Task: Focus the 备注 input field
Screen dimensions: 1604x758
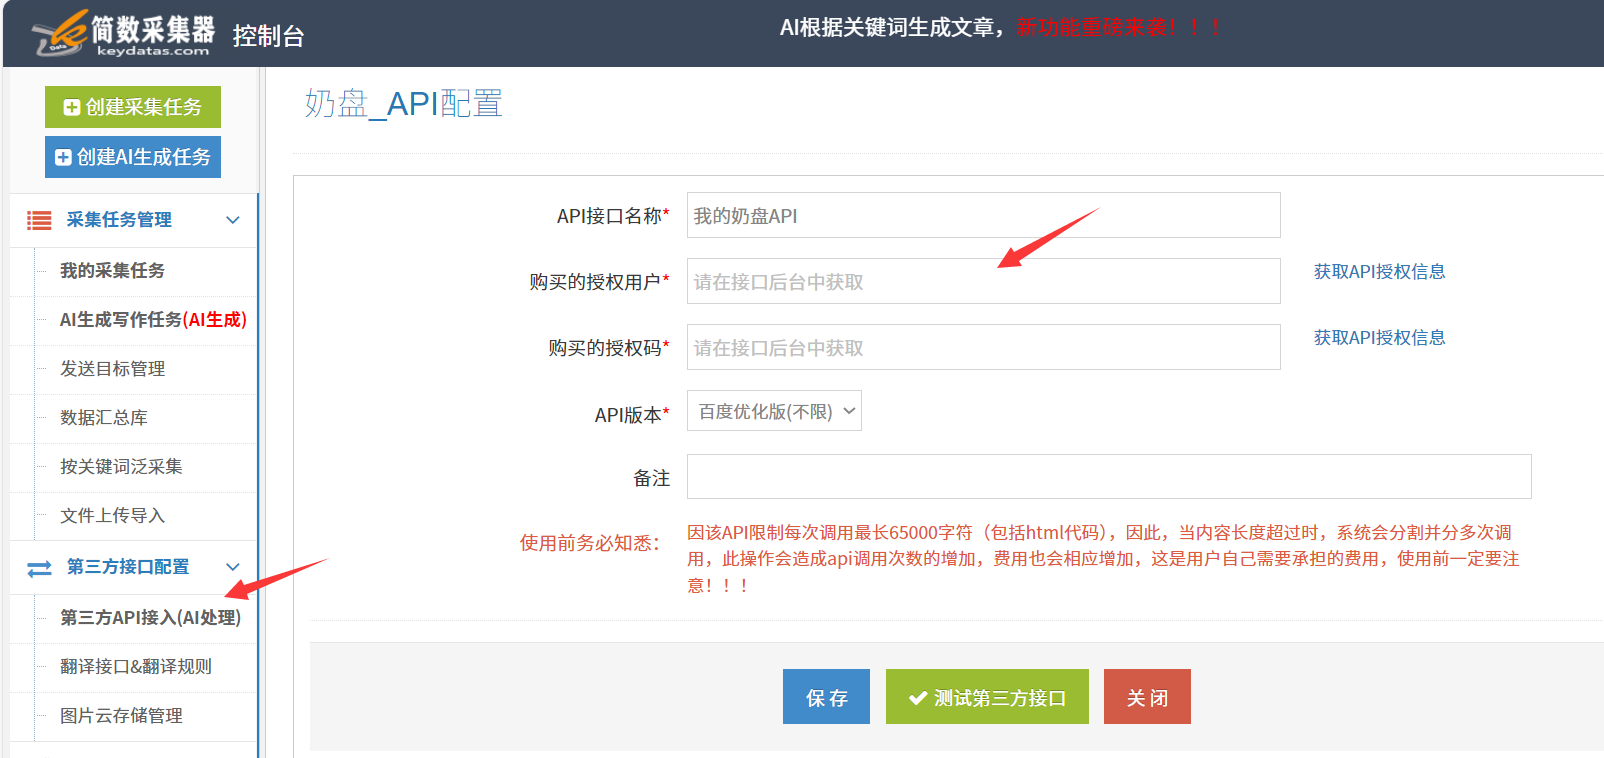Action: (1109, 476)
